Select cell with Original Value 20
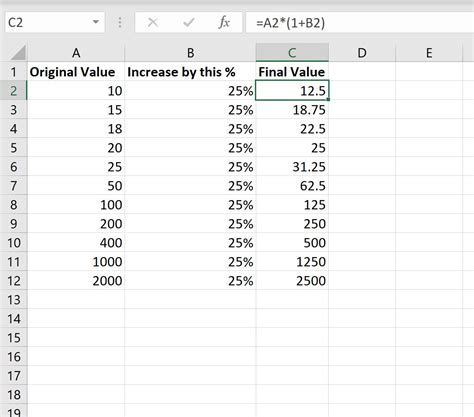Image resolution: width=474 pixels, height=417 pixels. (76, 148)
